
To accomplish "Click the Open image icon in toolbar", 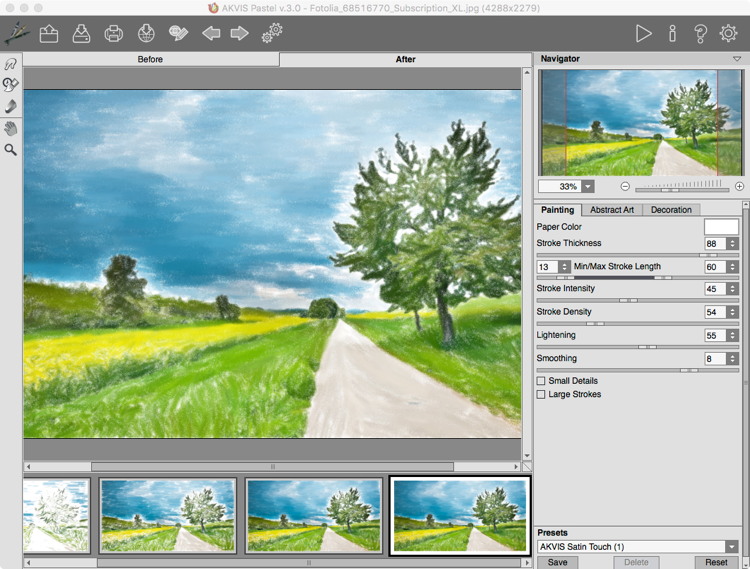I will click(x=48, y=34).
